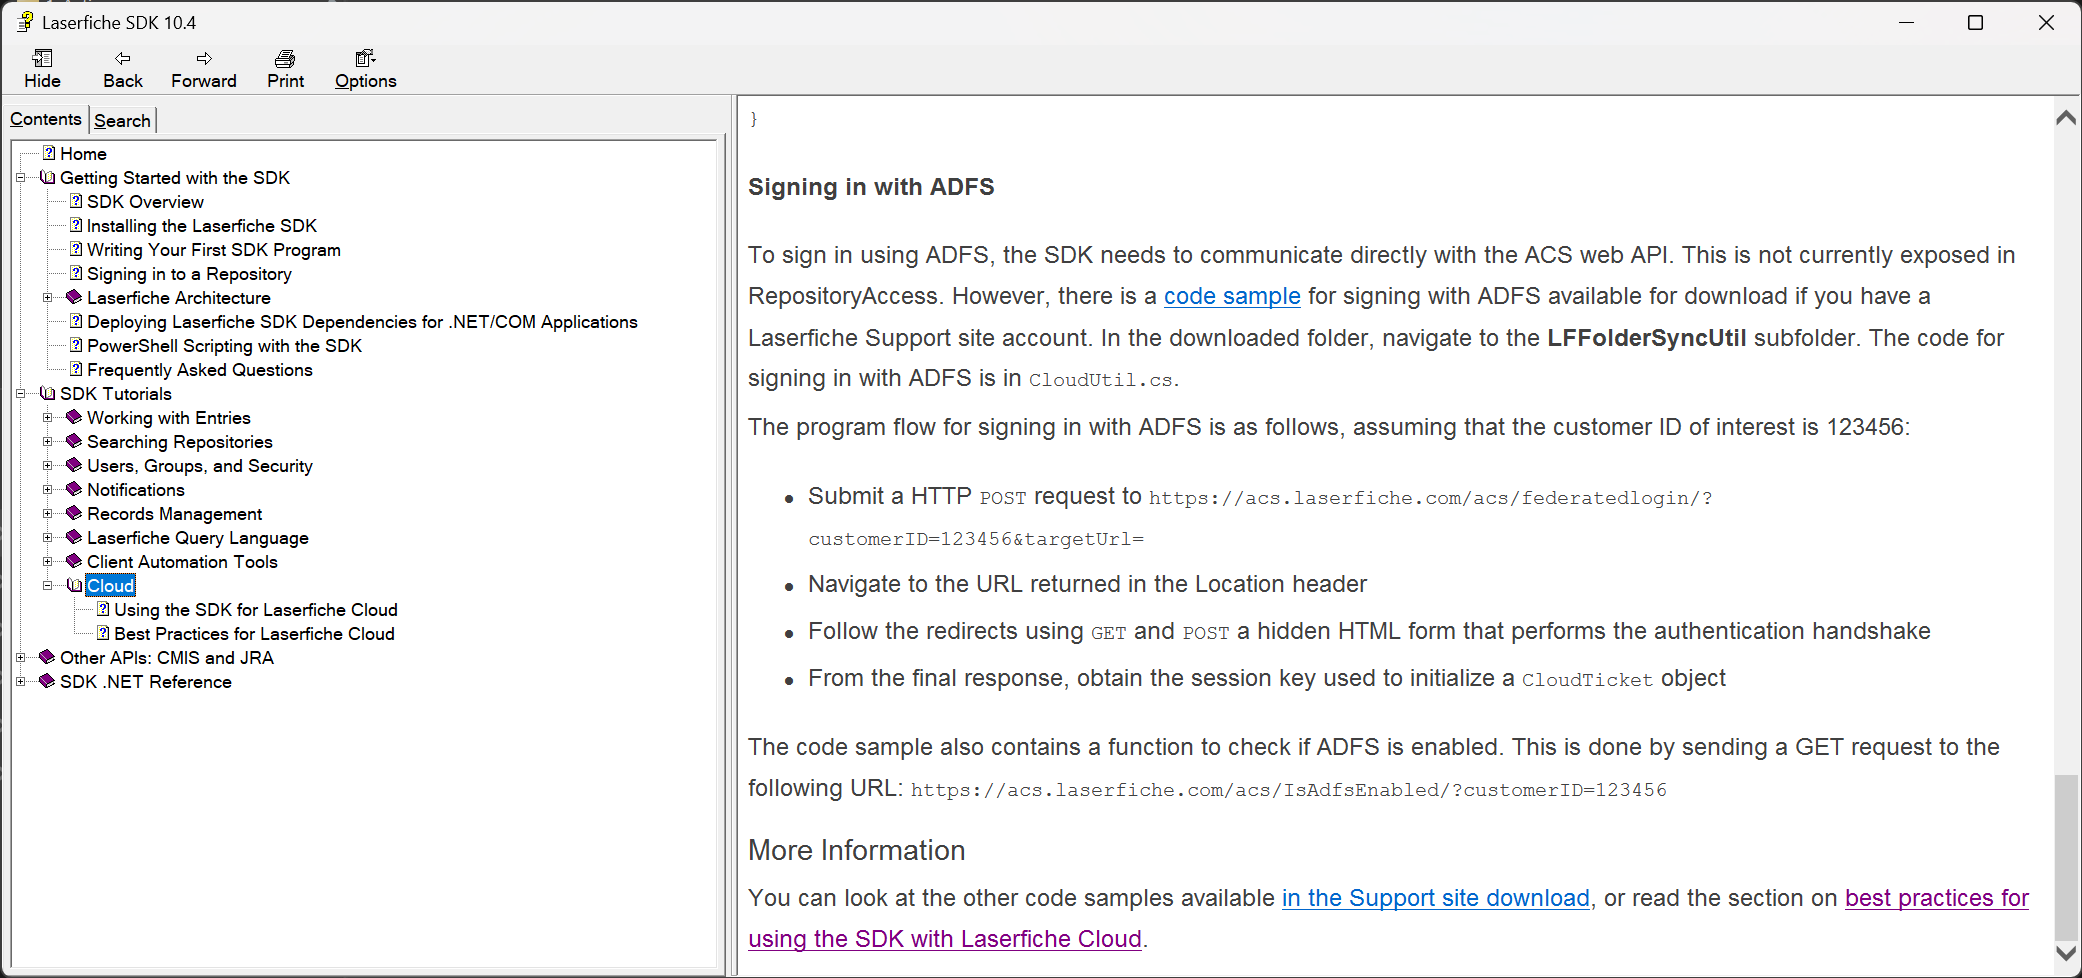
Task: Click the Users, Groups, and Security book icon
Action: 74,465
